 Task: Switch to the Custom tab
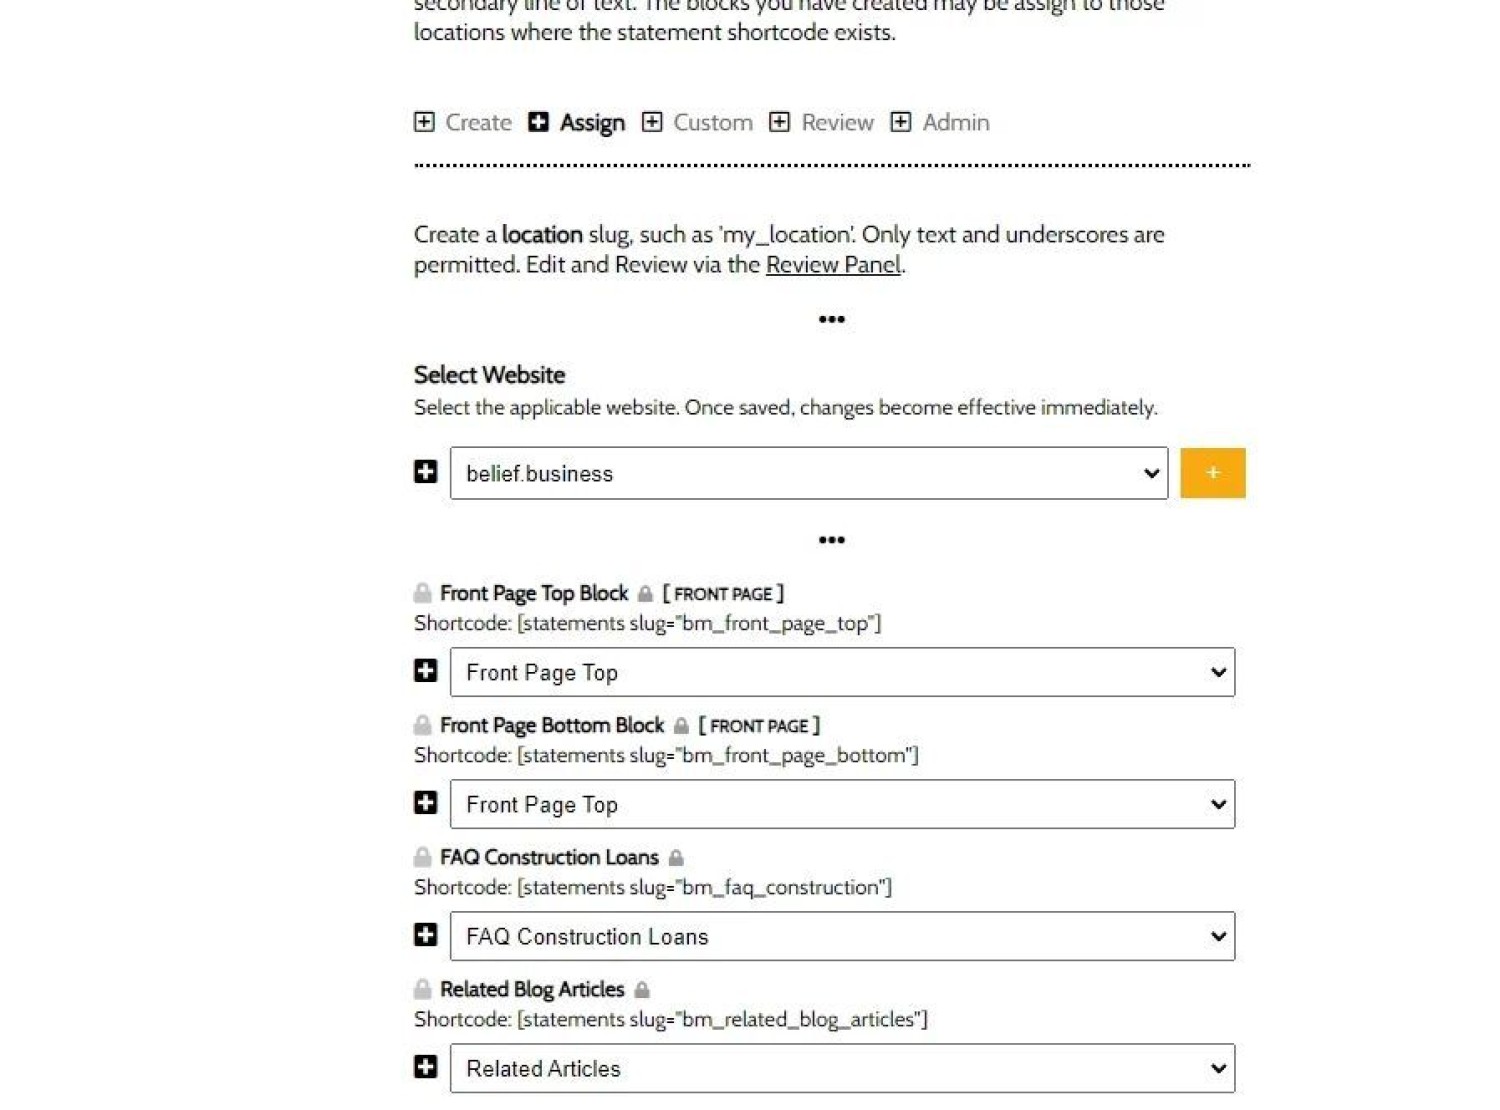[x=713, y=122]
